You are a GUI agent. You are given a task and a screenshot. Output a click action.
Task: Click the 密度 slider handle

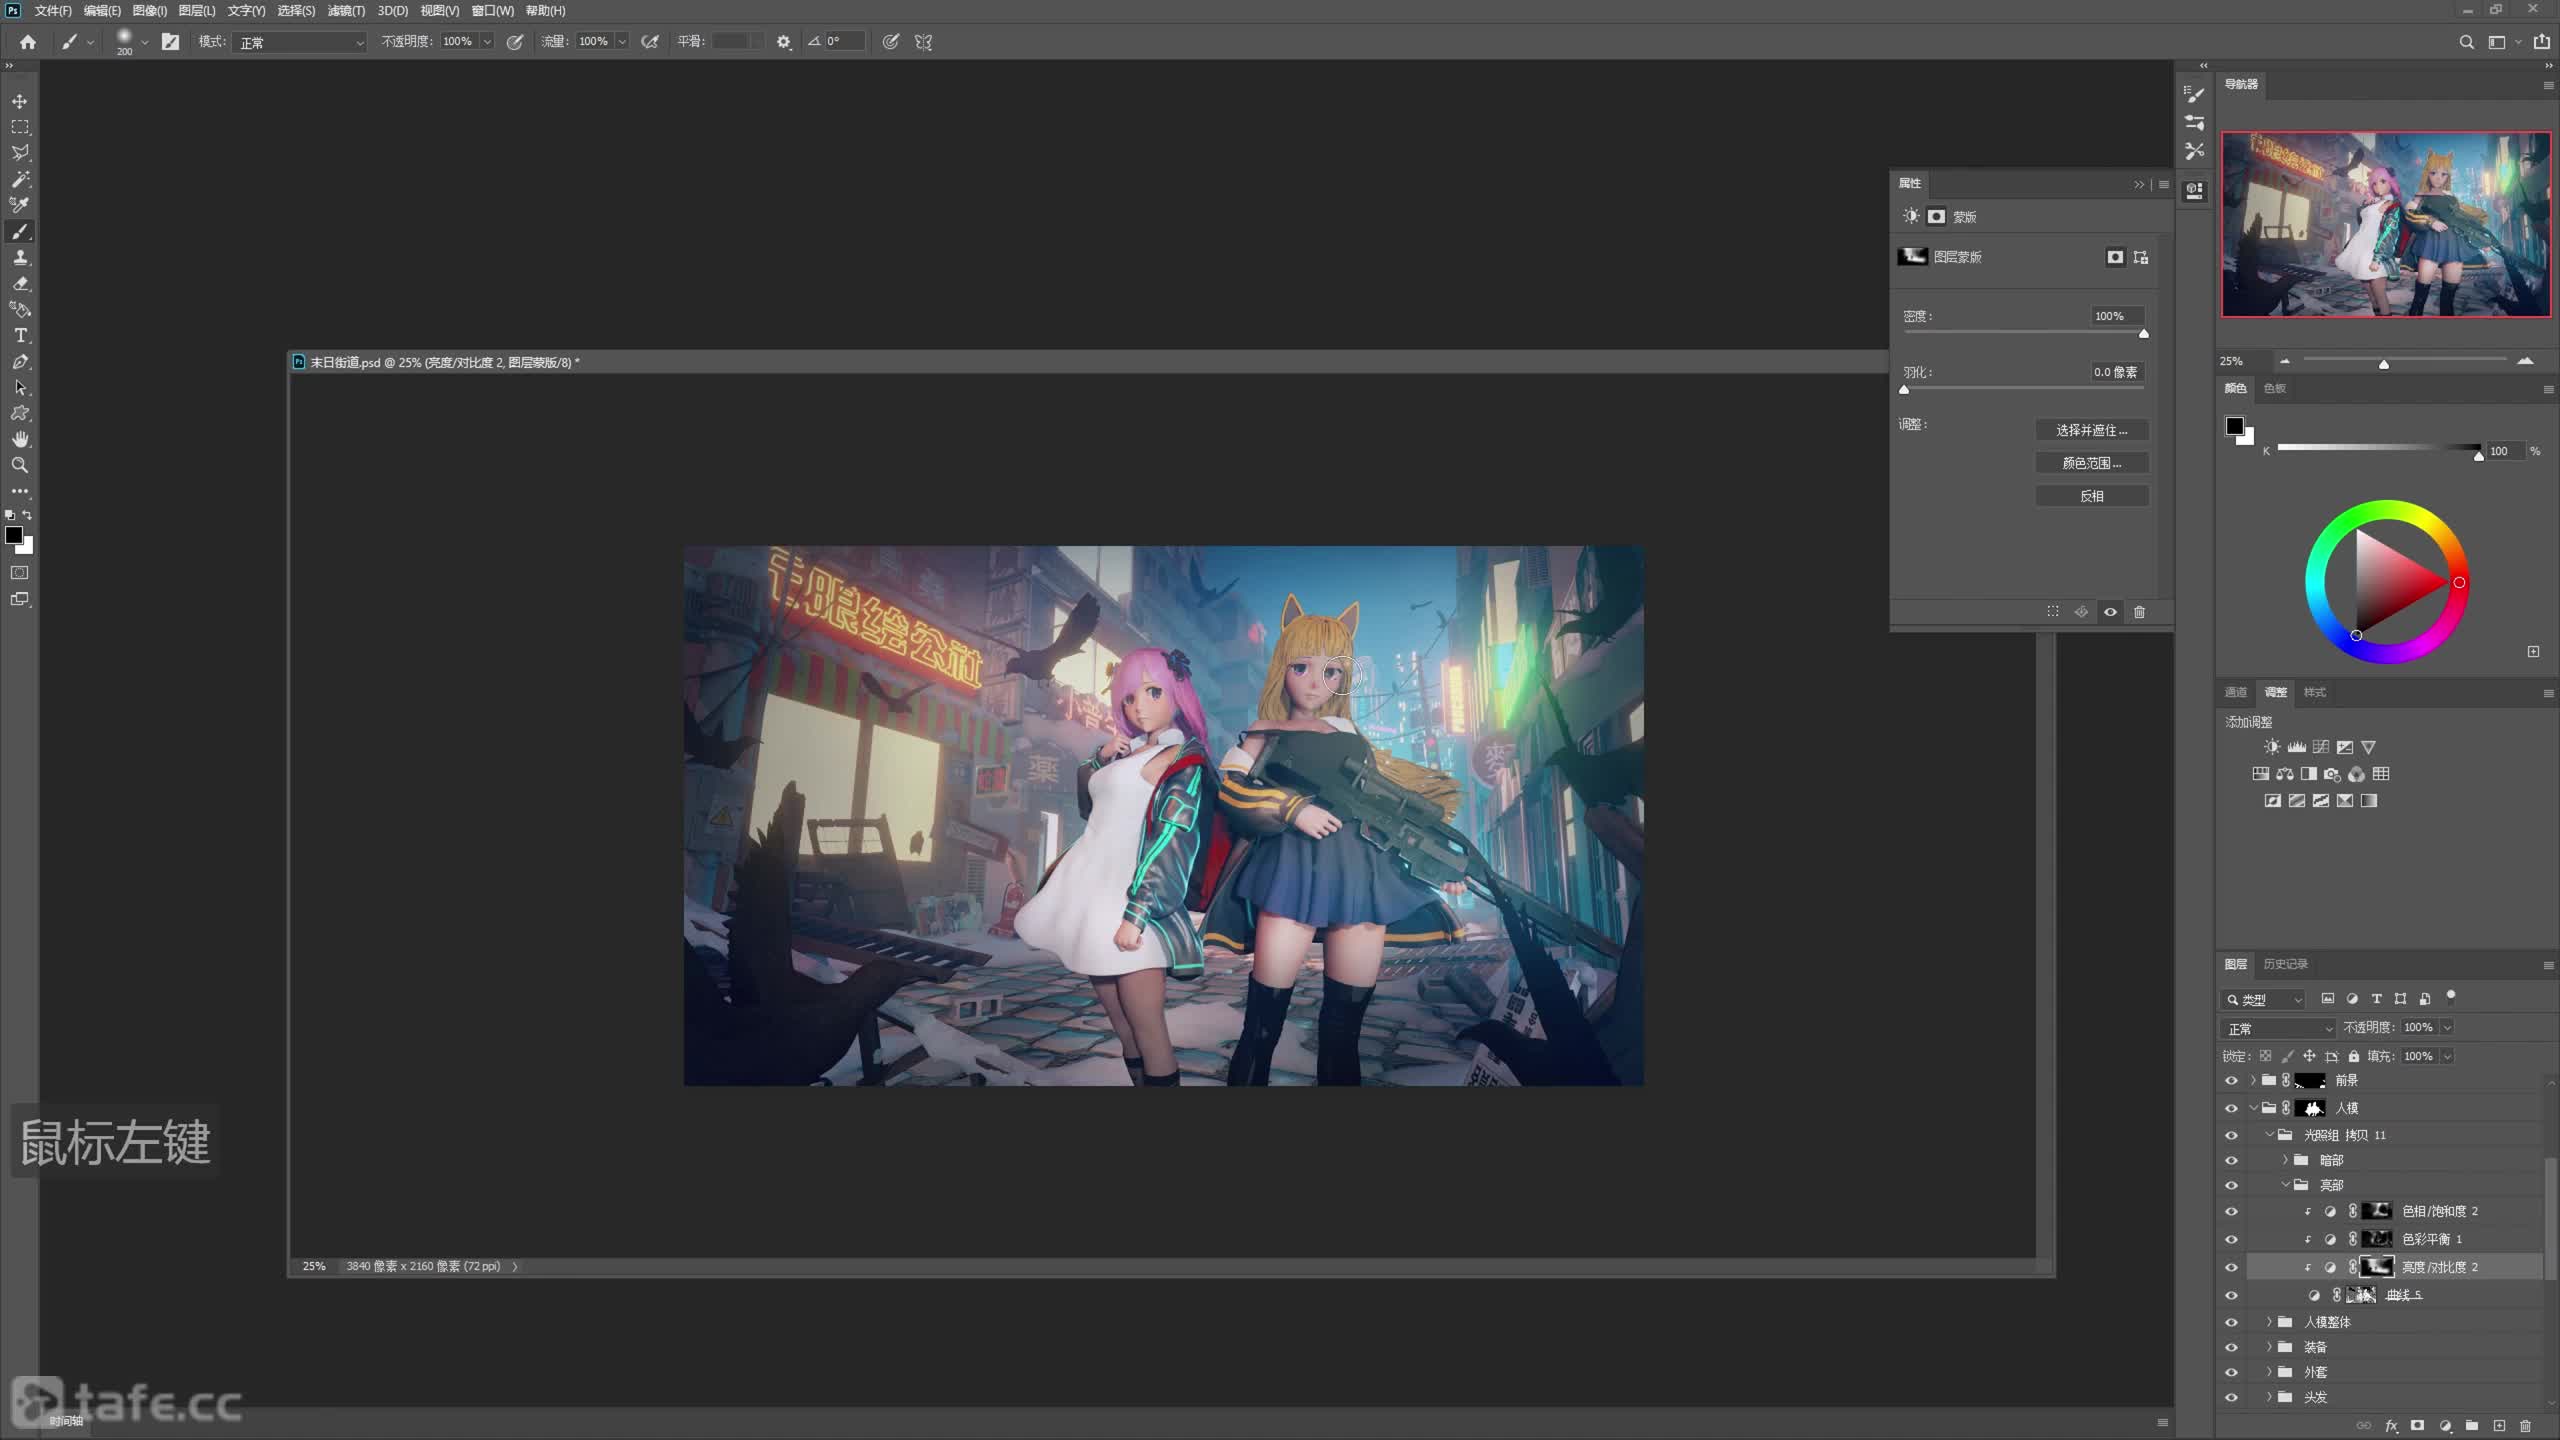pos(2143,334)
